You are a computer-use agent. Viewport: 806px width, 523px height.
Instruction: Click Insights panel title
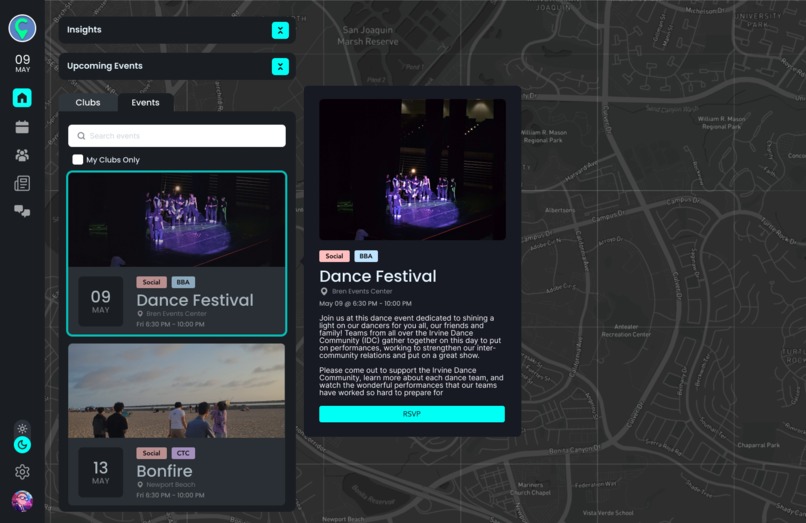tap(84, 30)
